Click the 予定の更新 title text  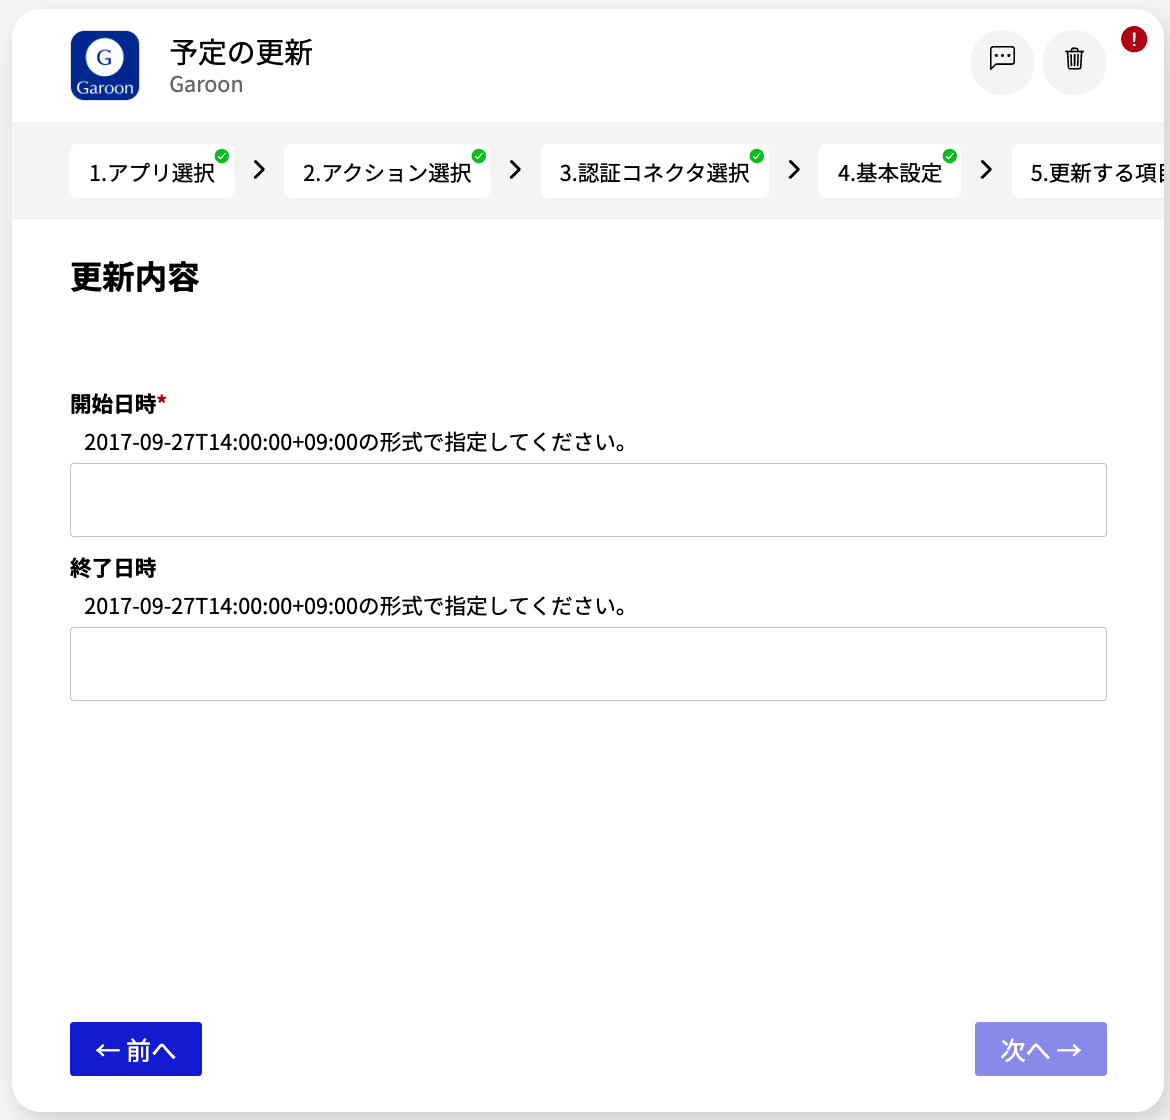241,53
